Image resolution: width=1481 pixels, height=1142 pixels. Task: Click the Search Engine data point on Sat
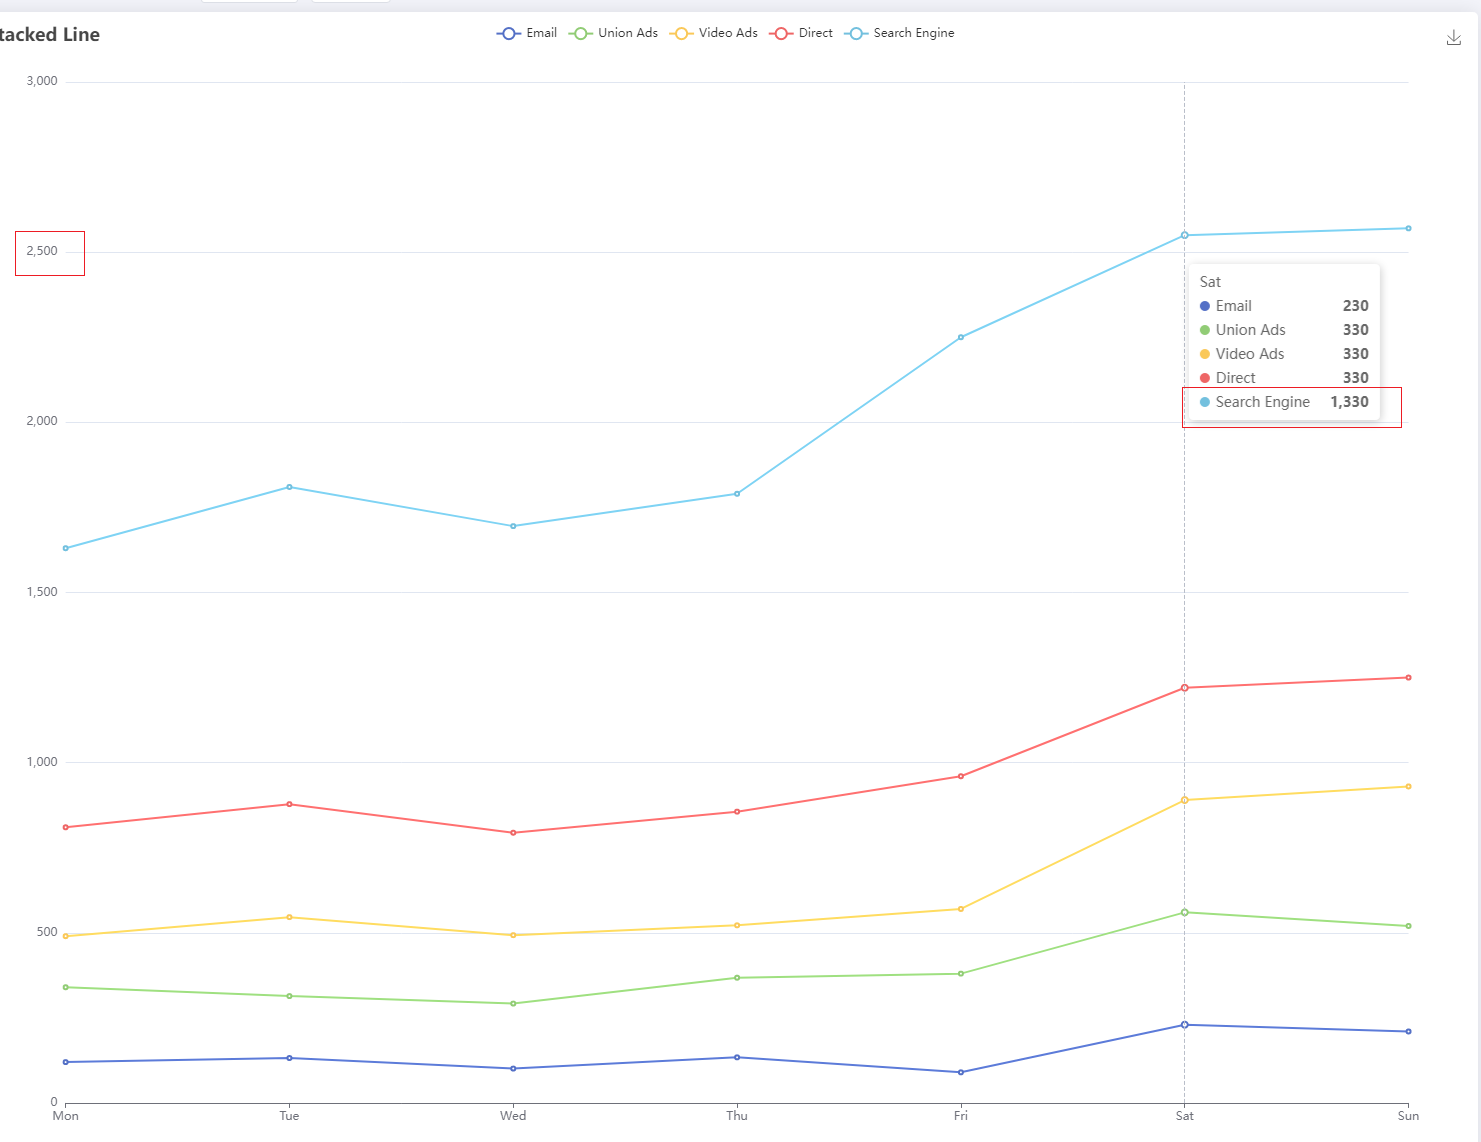coord(1185,235)
